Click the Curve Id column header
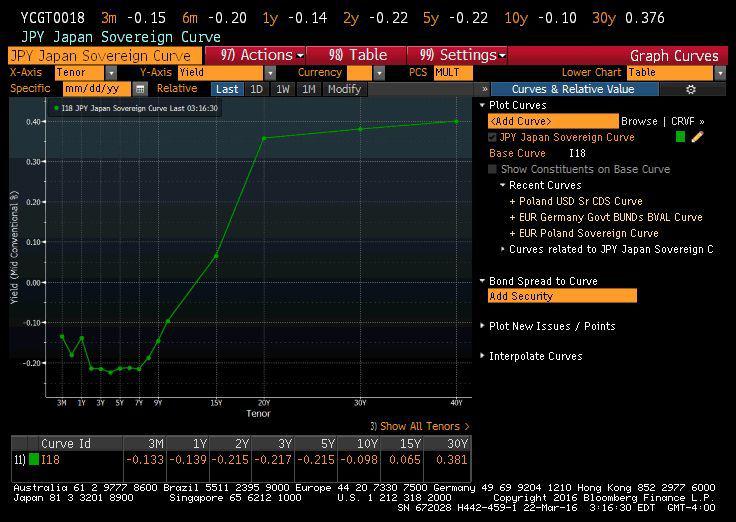The image size is (736, 522). coord(66,443)
